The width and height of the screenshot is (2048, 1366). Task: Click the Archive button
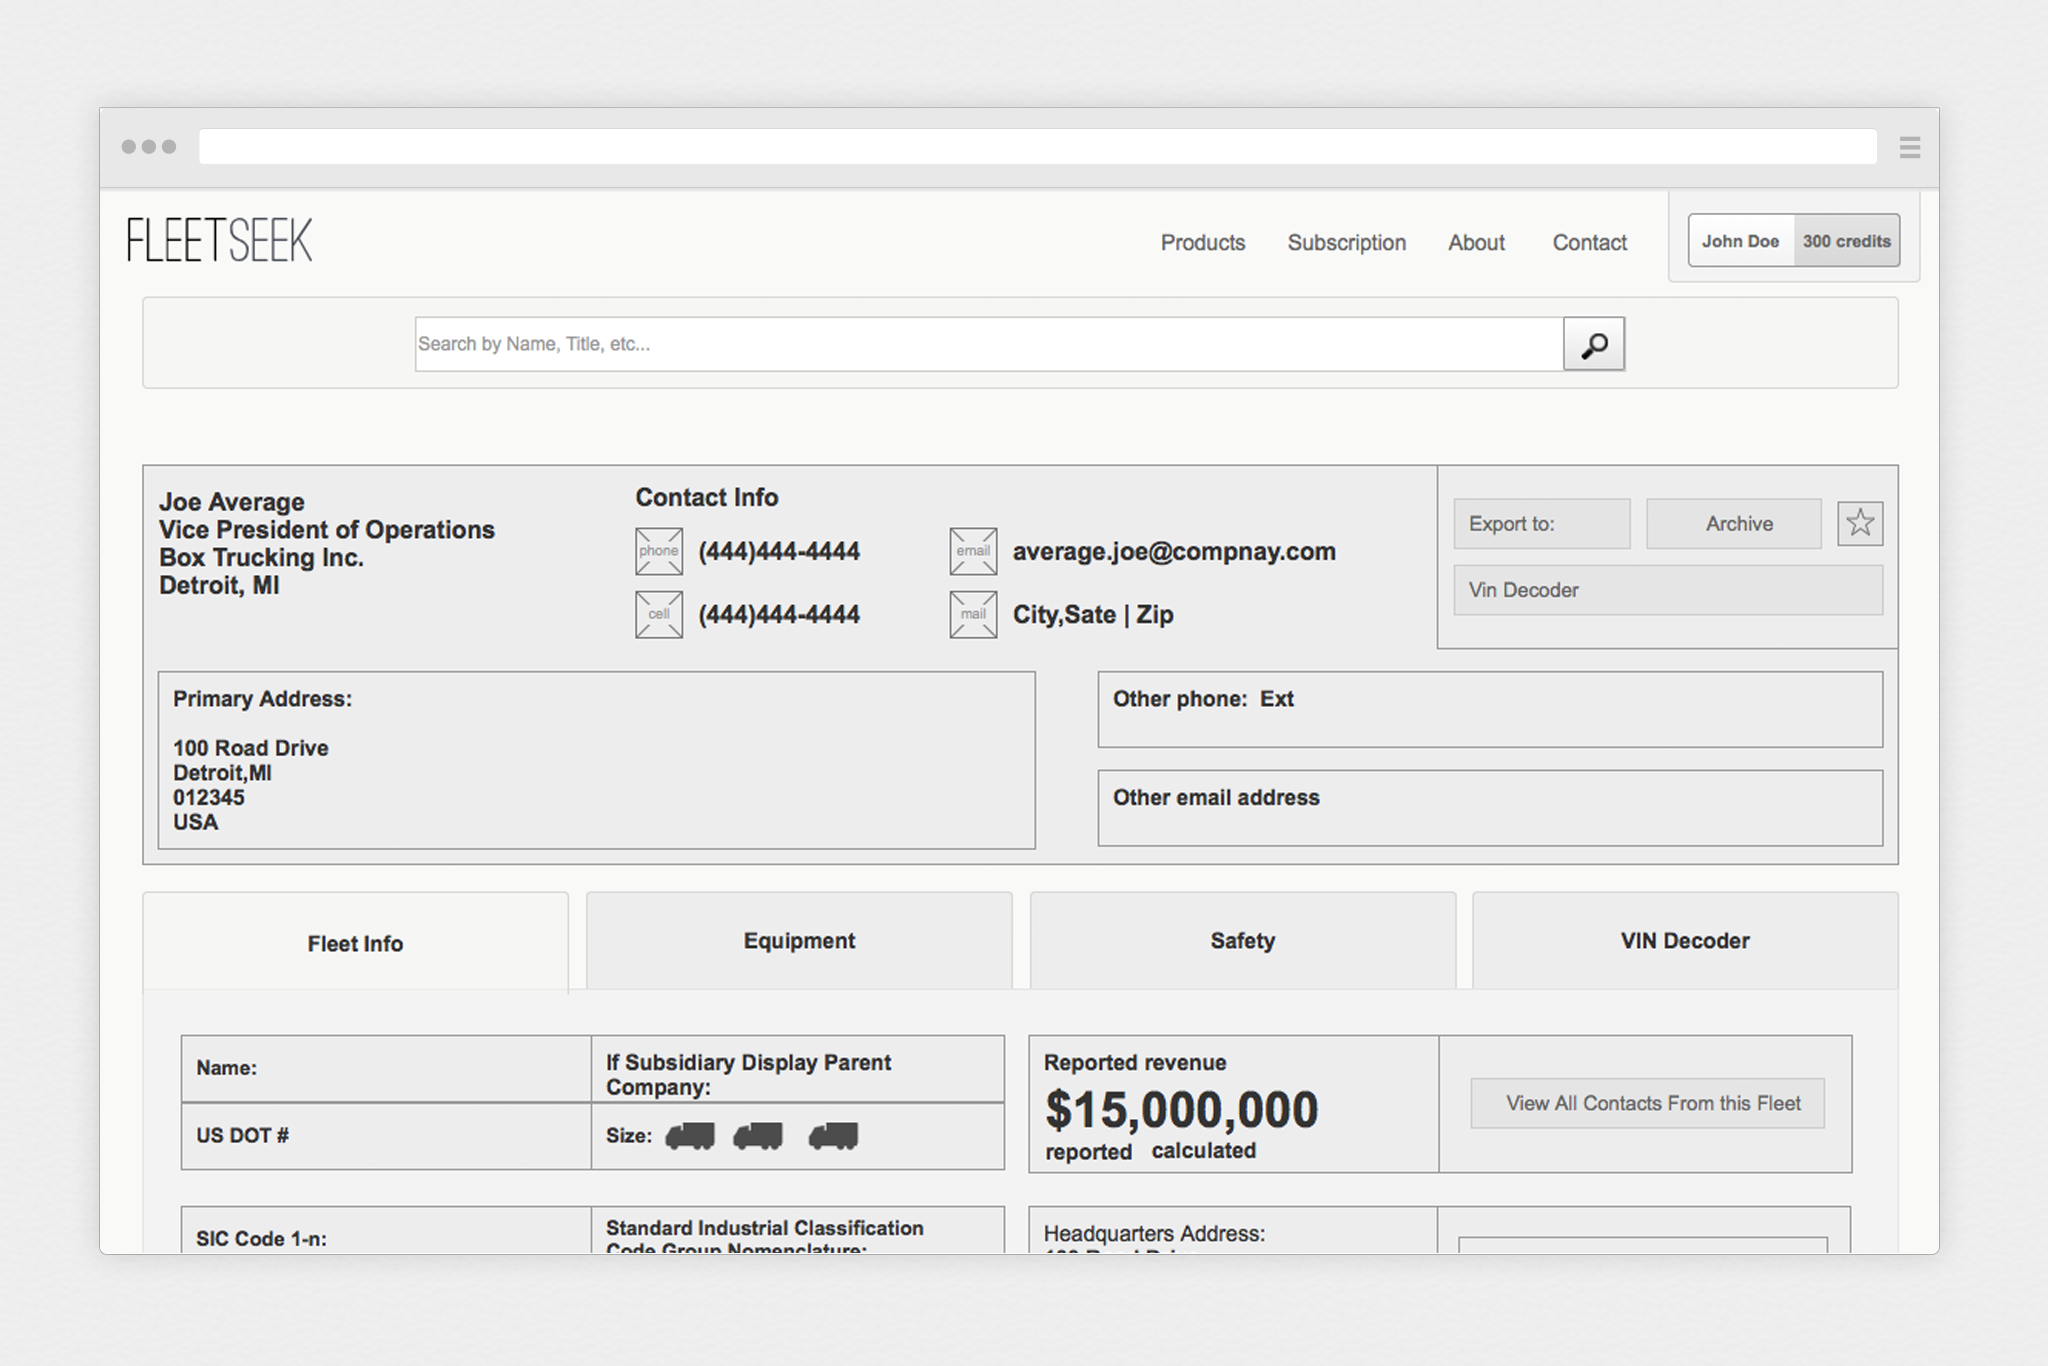(x=1738, y=524)
